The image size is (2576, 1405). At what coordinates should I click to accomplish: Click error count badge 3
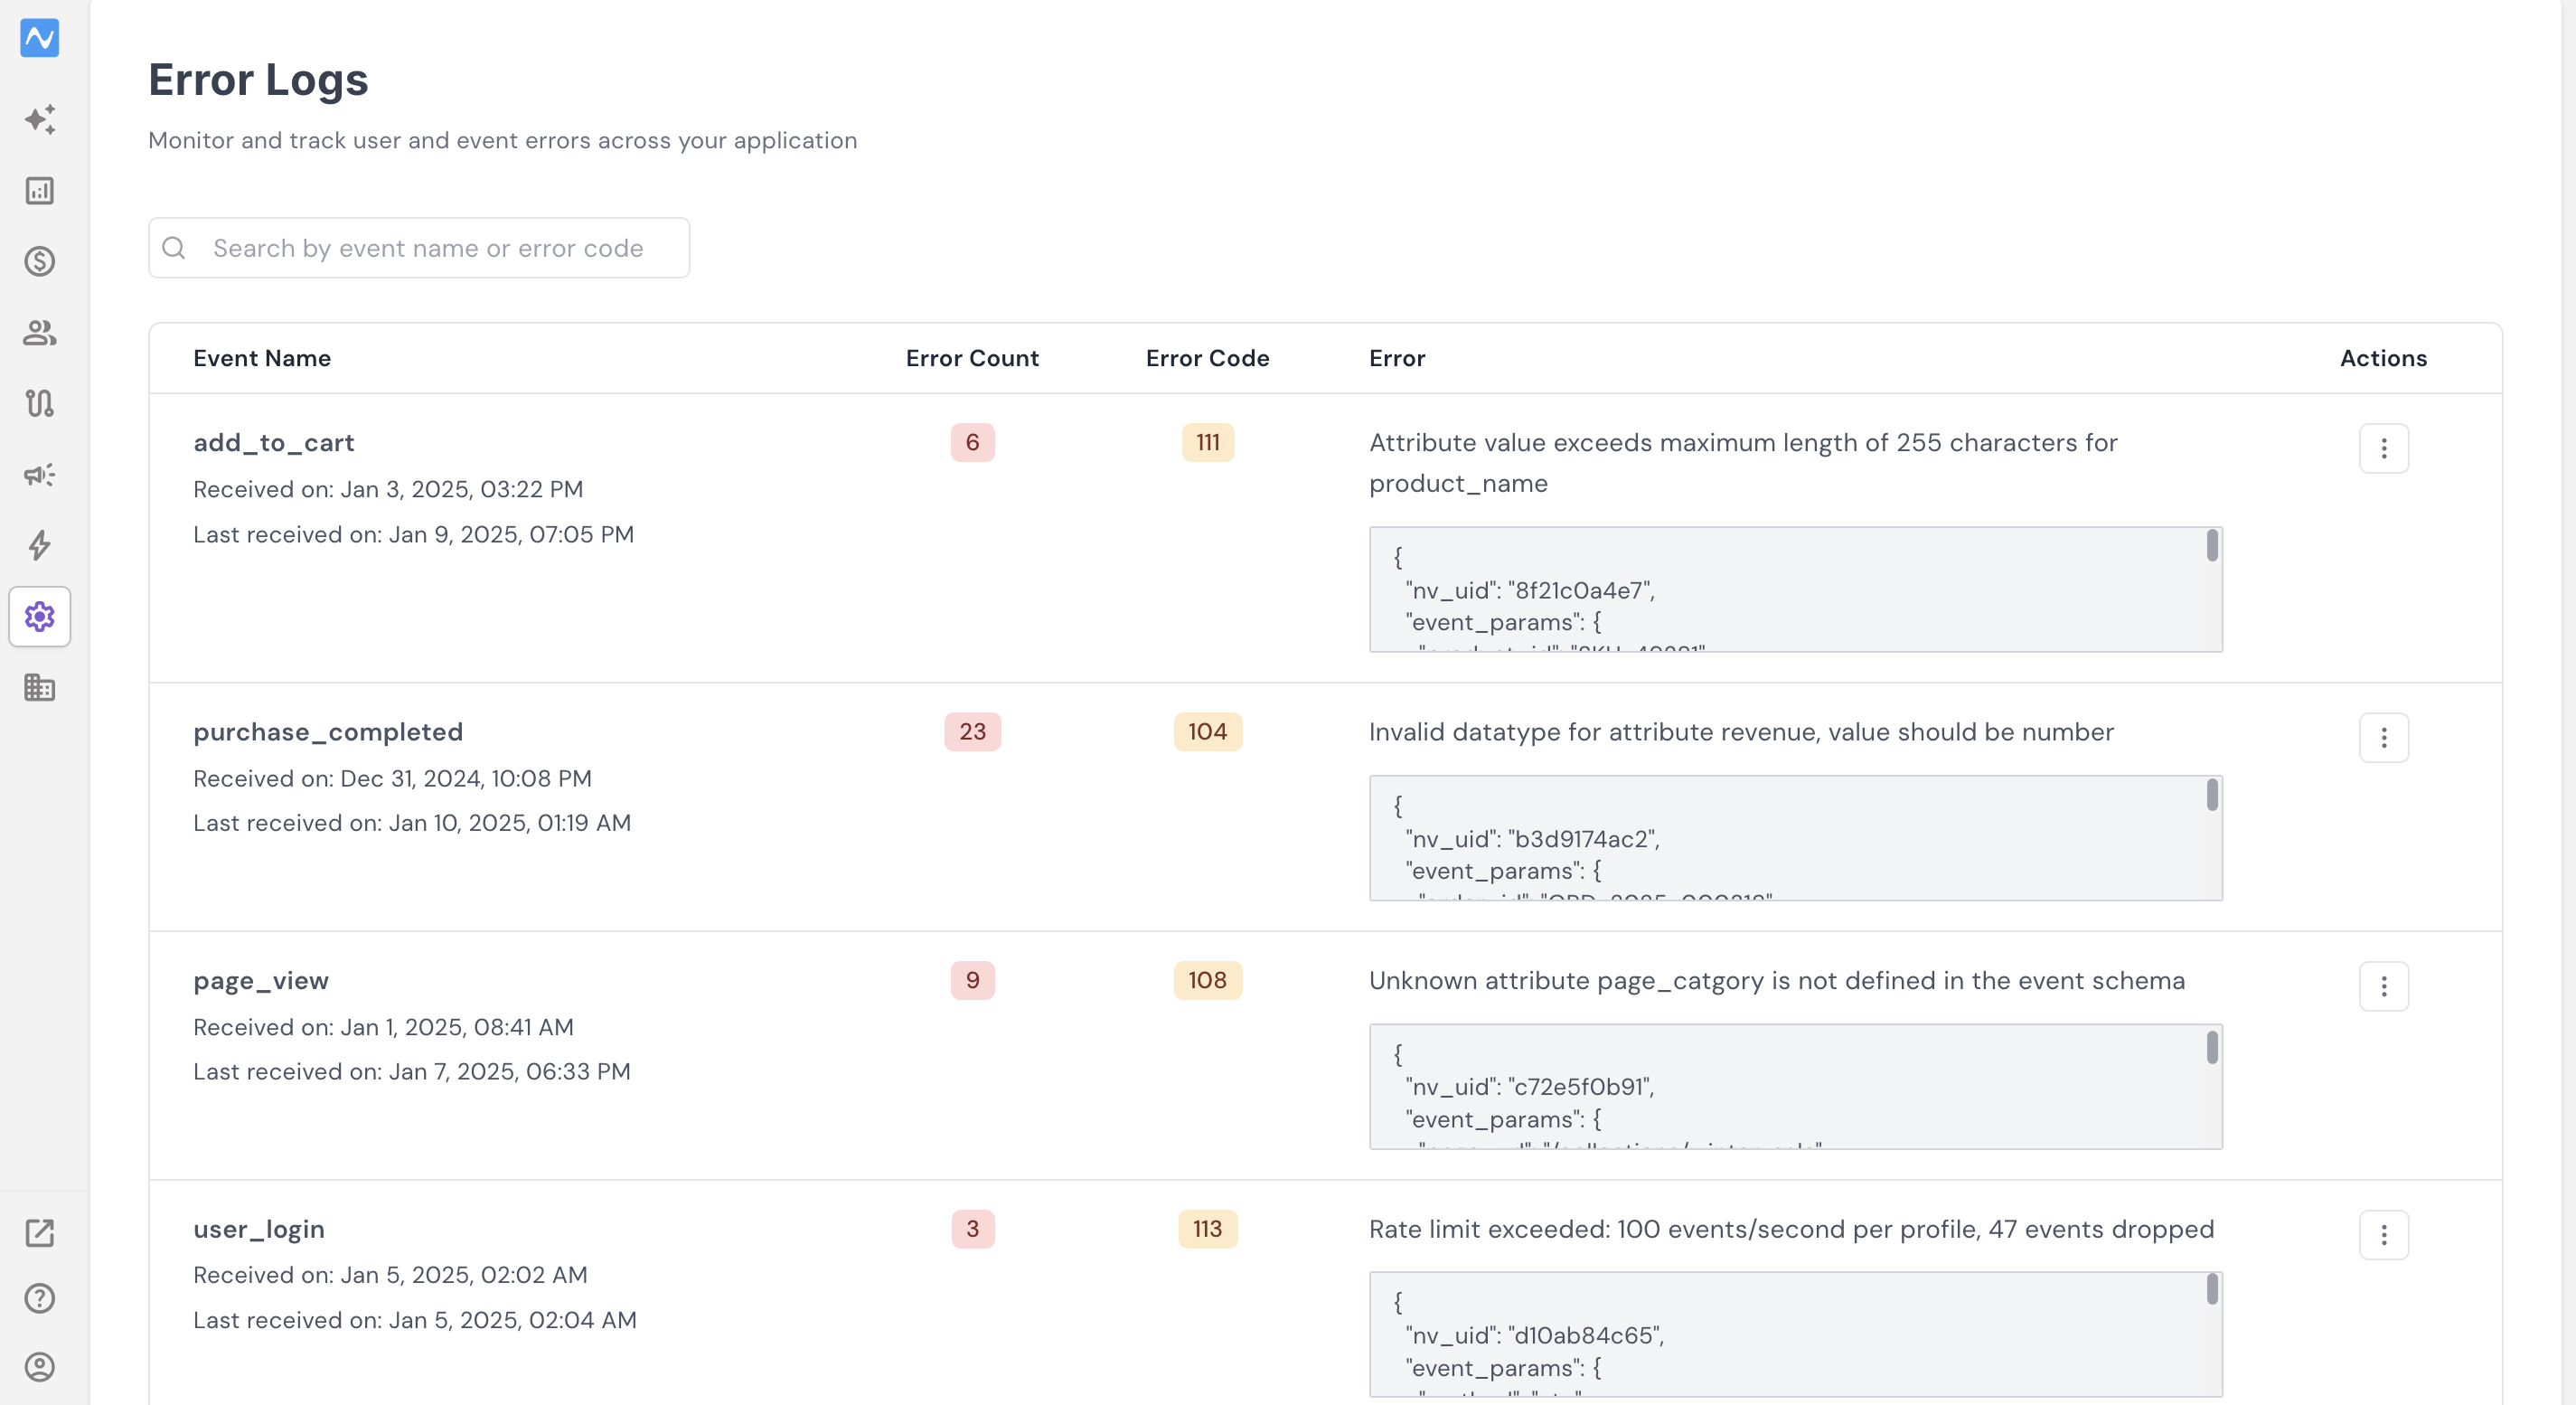click(972, 1228)
